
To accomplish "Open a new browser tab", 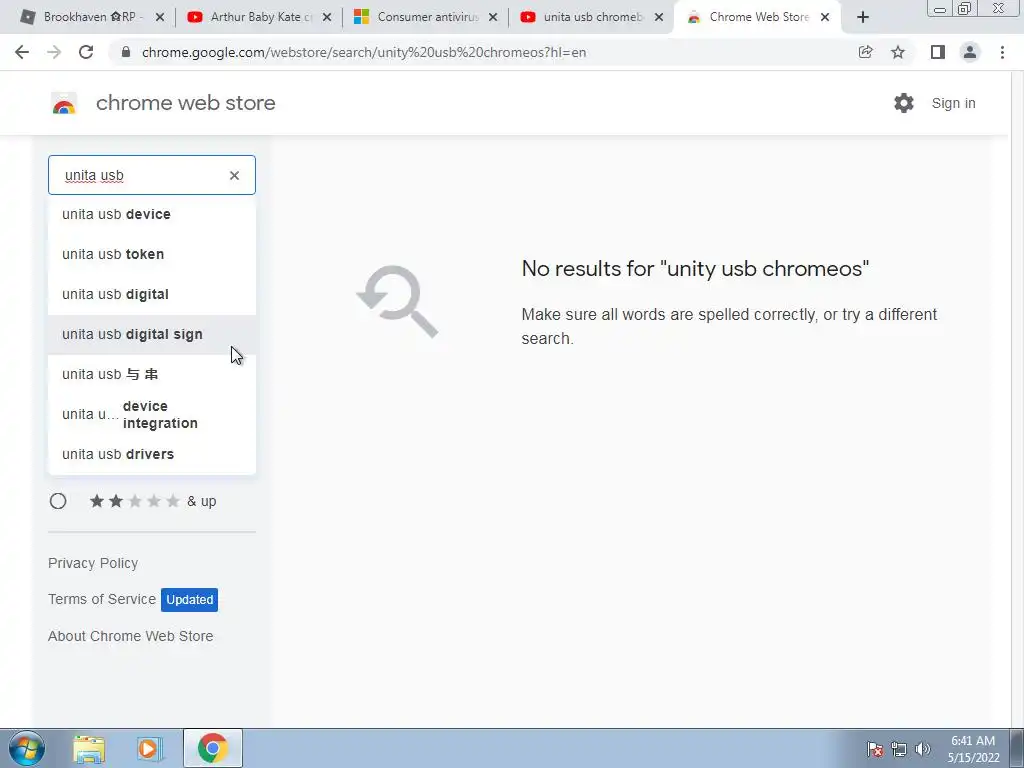I will (x=863, y=17).
